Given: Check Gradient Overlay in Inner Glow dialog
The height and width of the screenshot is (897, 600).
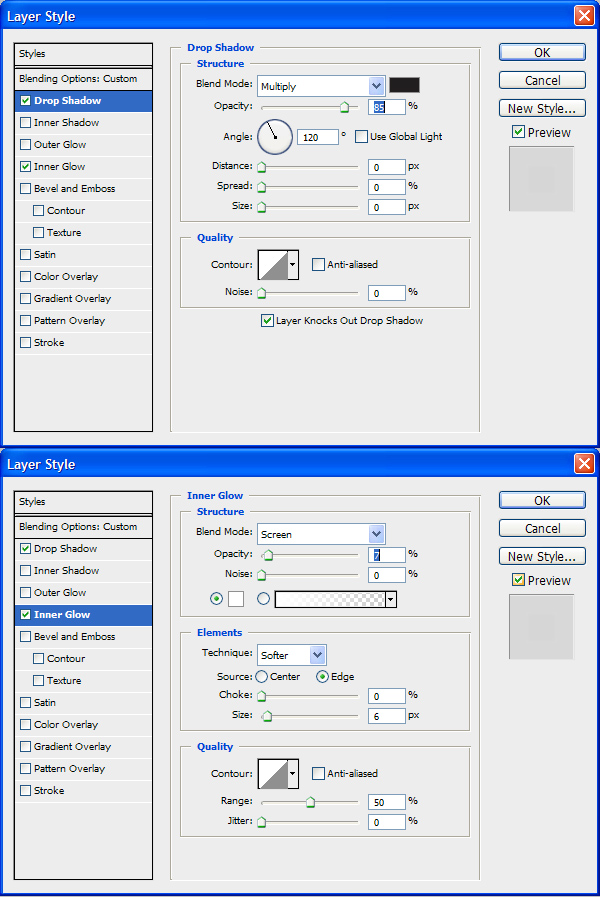Looking at the screenshot, I should [25, 747].
